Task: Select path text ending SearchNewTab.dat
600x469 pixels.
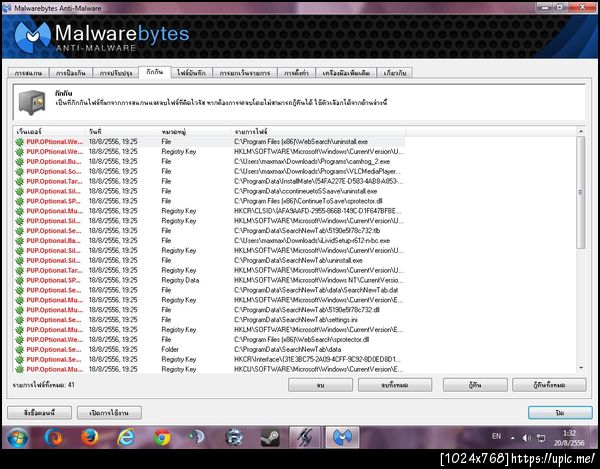Action: point(316,290)
